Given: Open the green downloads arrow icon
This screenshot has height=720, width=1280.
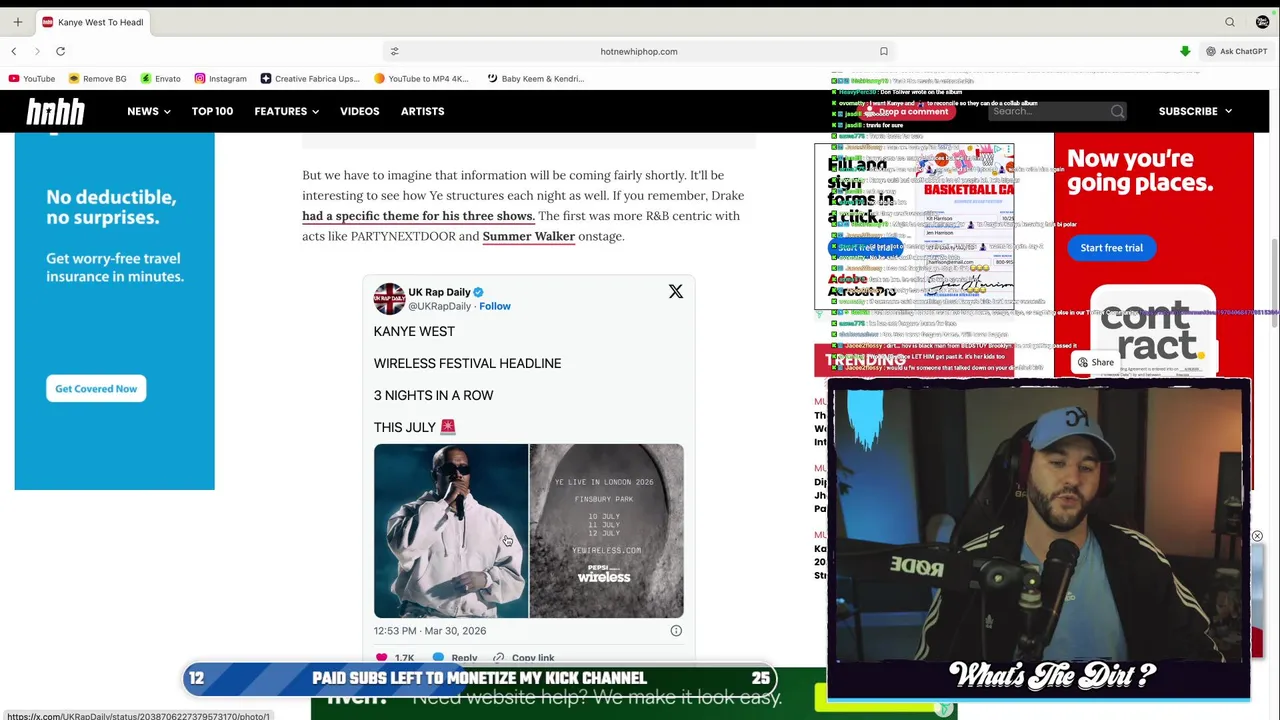Looking at the screenshot, I should tap(1185, 51).
